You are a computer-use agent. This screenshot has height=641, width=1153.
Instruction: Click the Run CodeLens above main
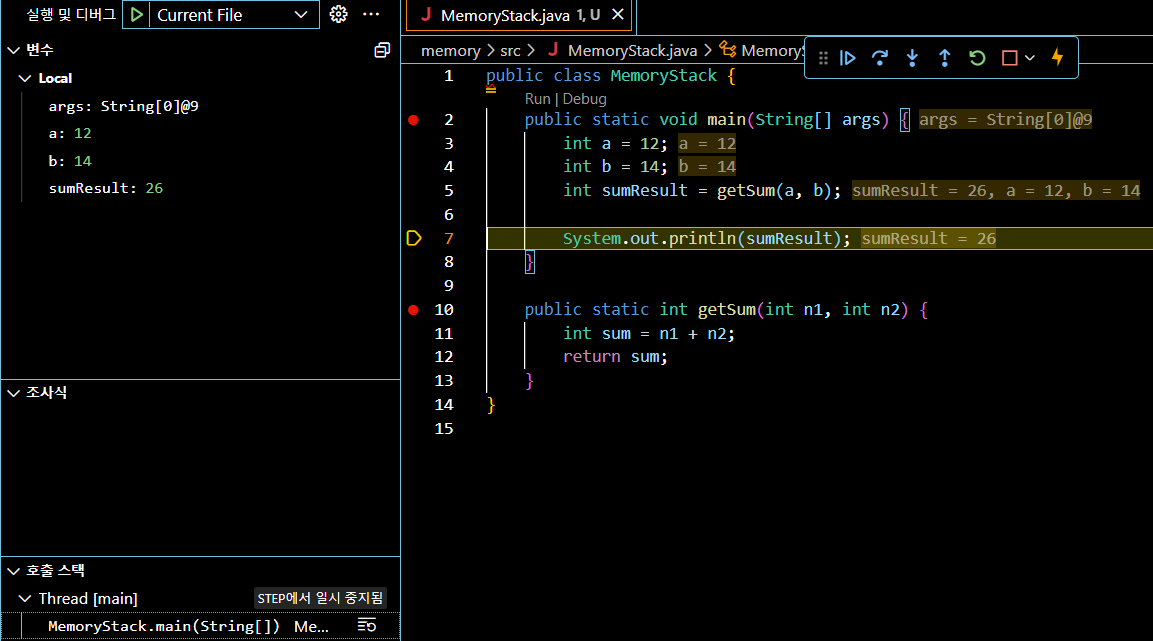(538, 99)
